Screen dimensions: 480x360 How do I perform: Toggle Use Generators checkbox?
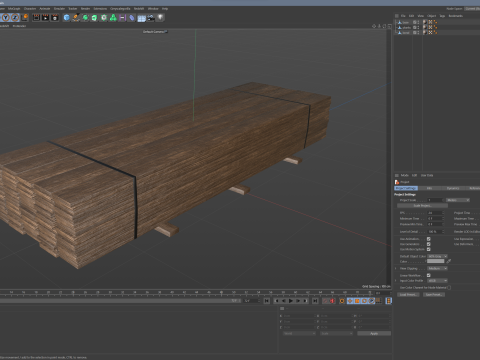click(429, 244)
